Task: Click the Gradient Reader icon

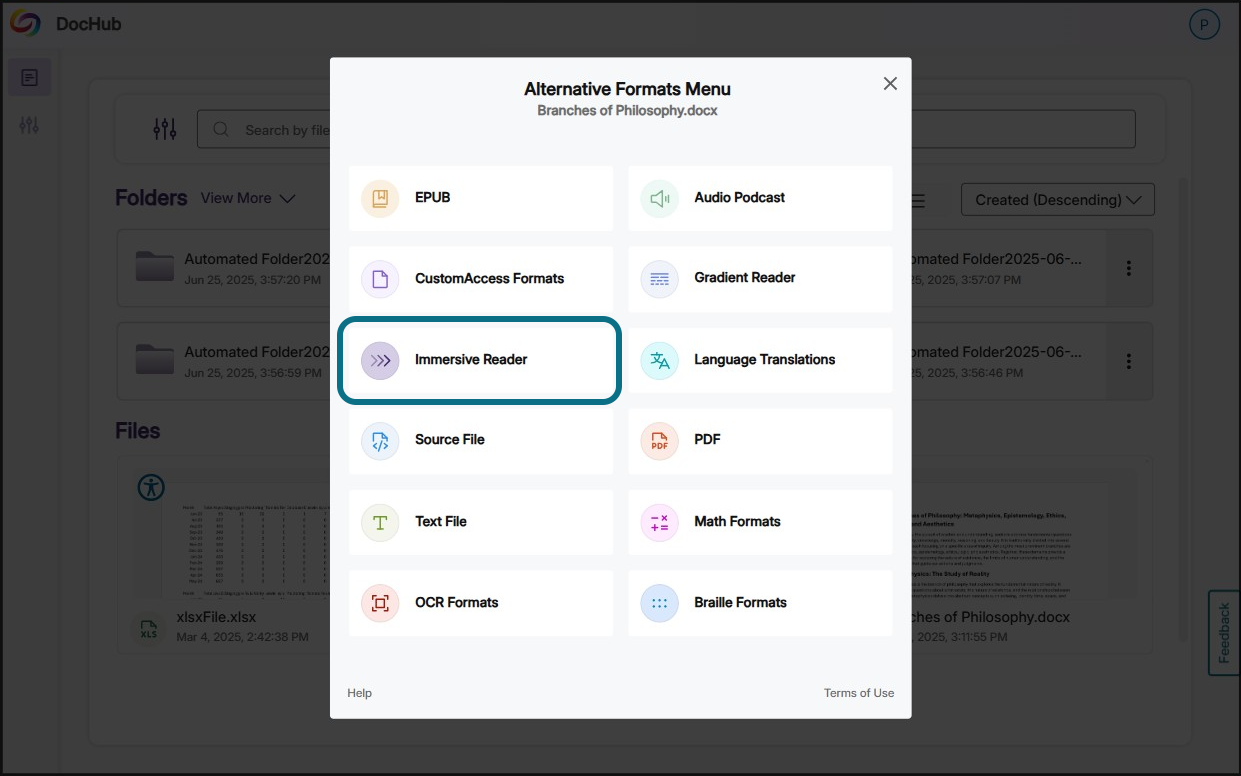Action: [x=658, y=279]
